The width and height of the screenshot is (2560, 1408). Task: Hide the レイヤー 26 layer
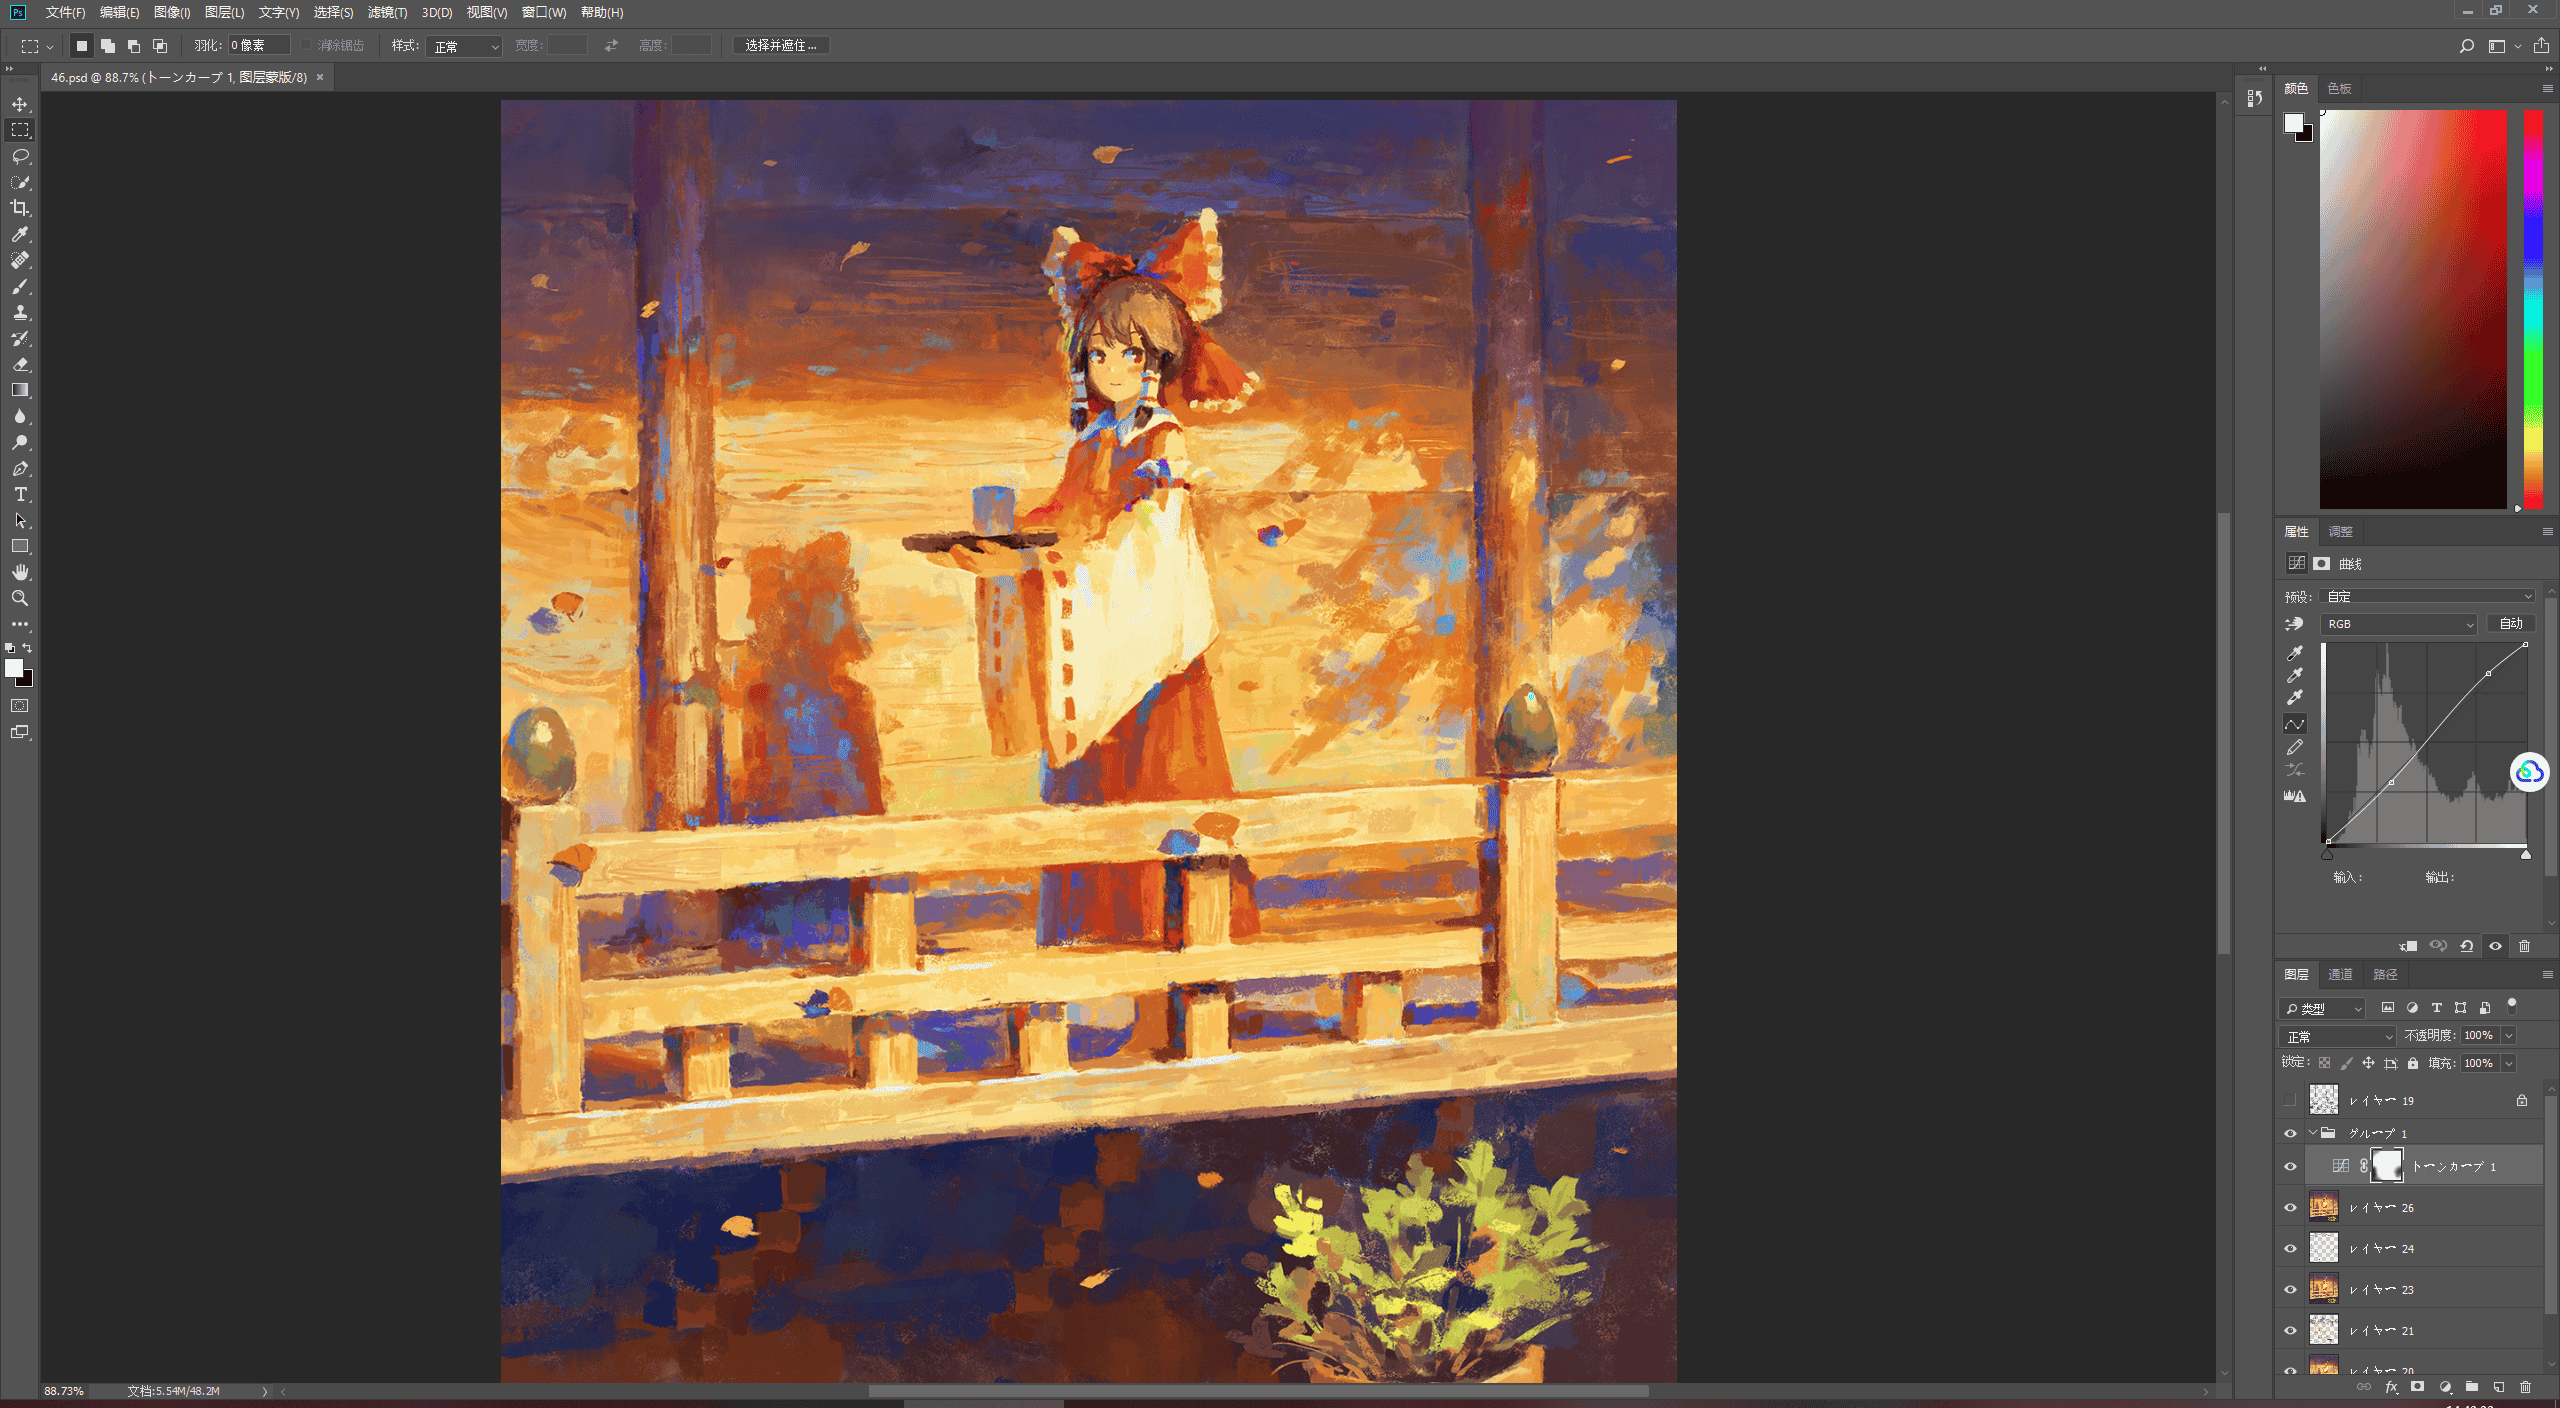(x=2290, y=1208)
